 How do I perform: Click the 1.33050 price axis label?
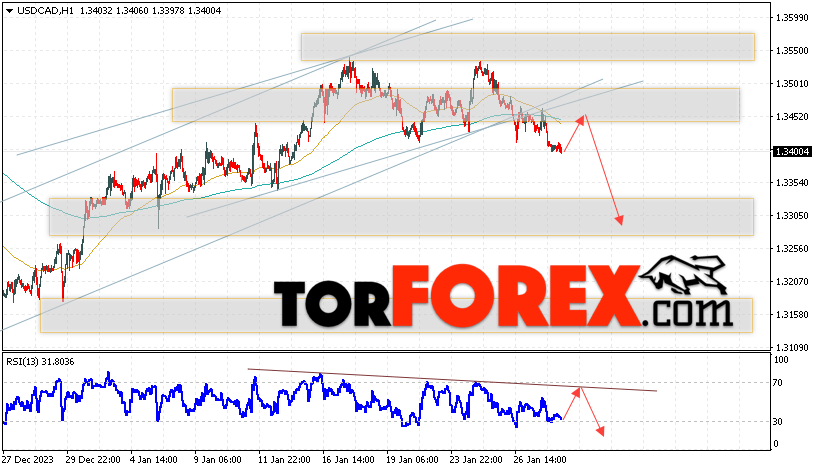point(792,215)
